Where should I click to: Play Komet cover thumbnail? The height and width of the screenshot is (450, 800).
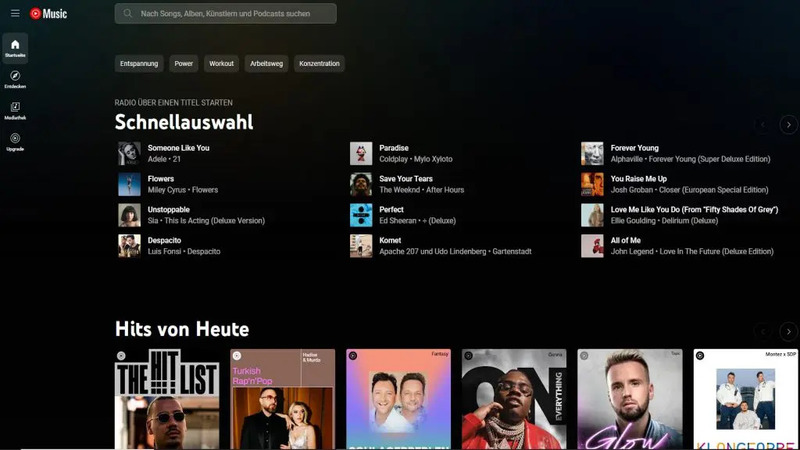tap(361, 246)
